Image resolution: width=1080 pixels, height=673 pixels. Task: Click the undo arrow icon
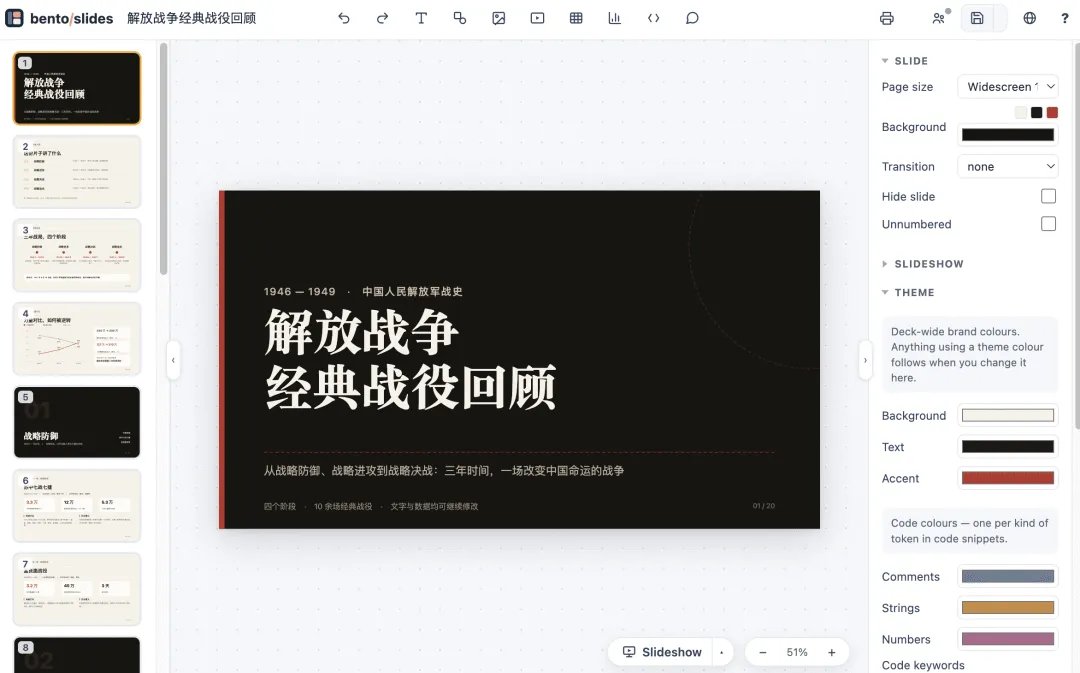tap(344, 19)
